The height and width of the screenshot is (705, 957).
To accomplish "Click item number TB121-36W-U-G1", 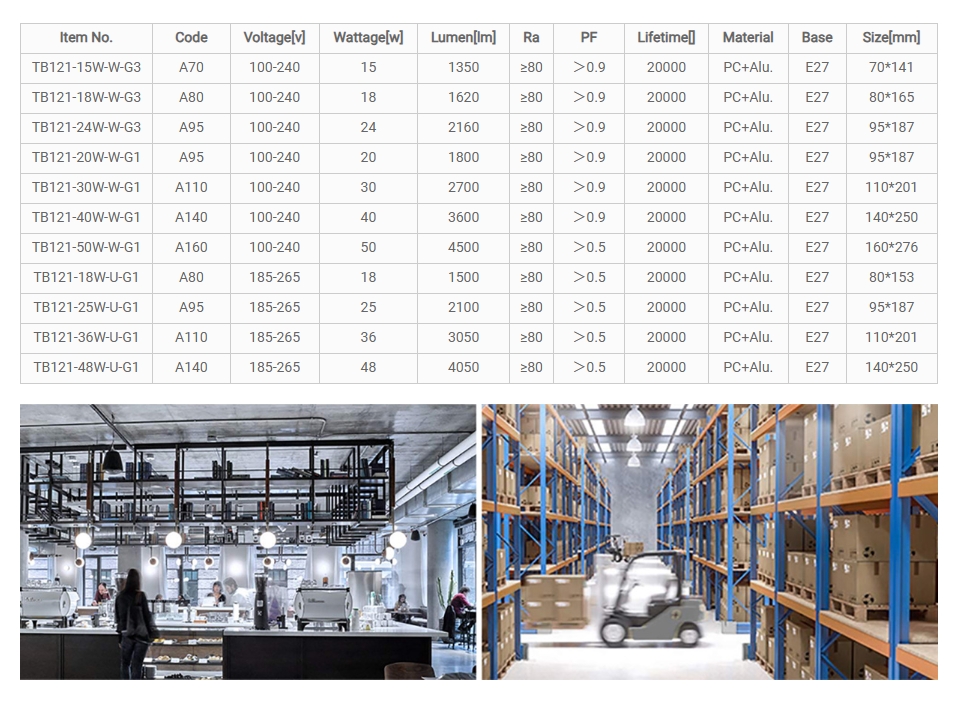I will pyautogui.click(x=86, y=337).
